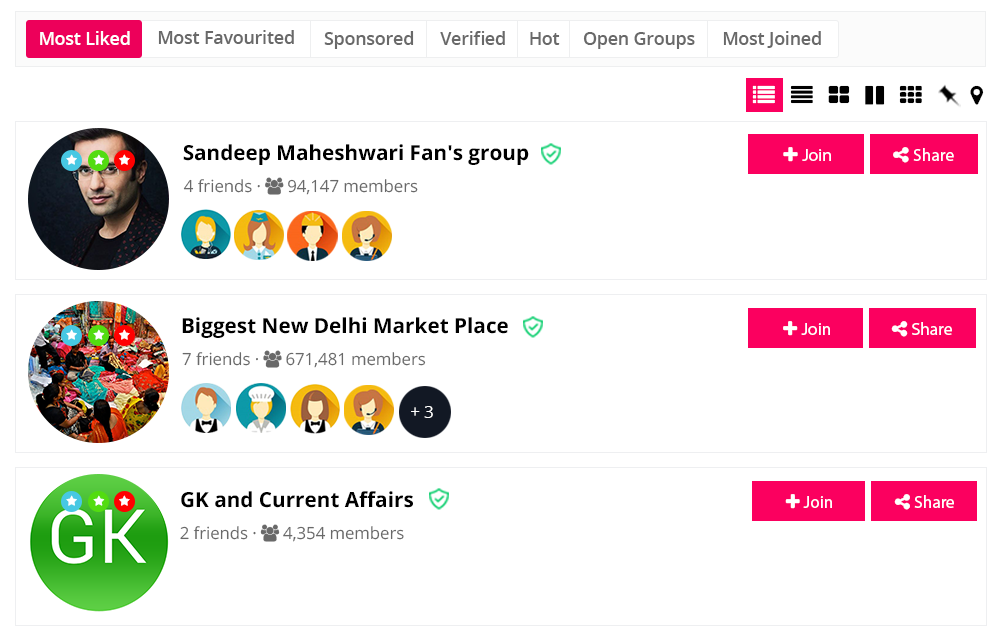Switch to detailed list view icon
The height and width of the screenshot is (635, 1000).
tap(764, 95)
